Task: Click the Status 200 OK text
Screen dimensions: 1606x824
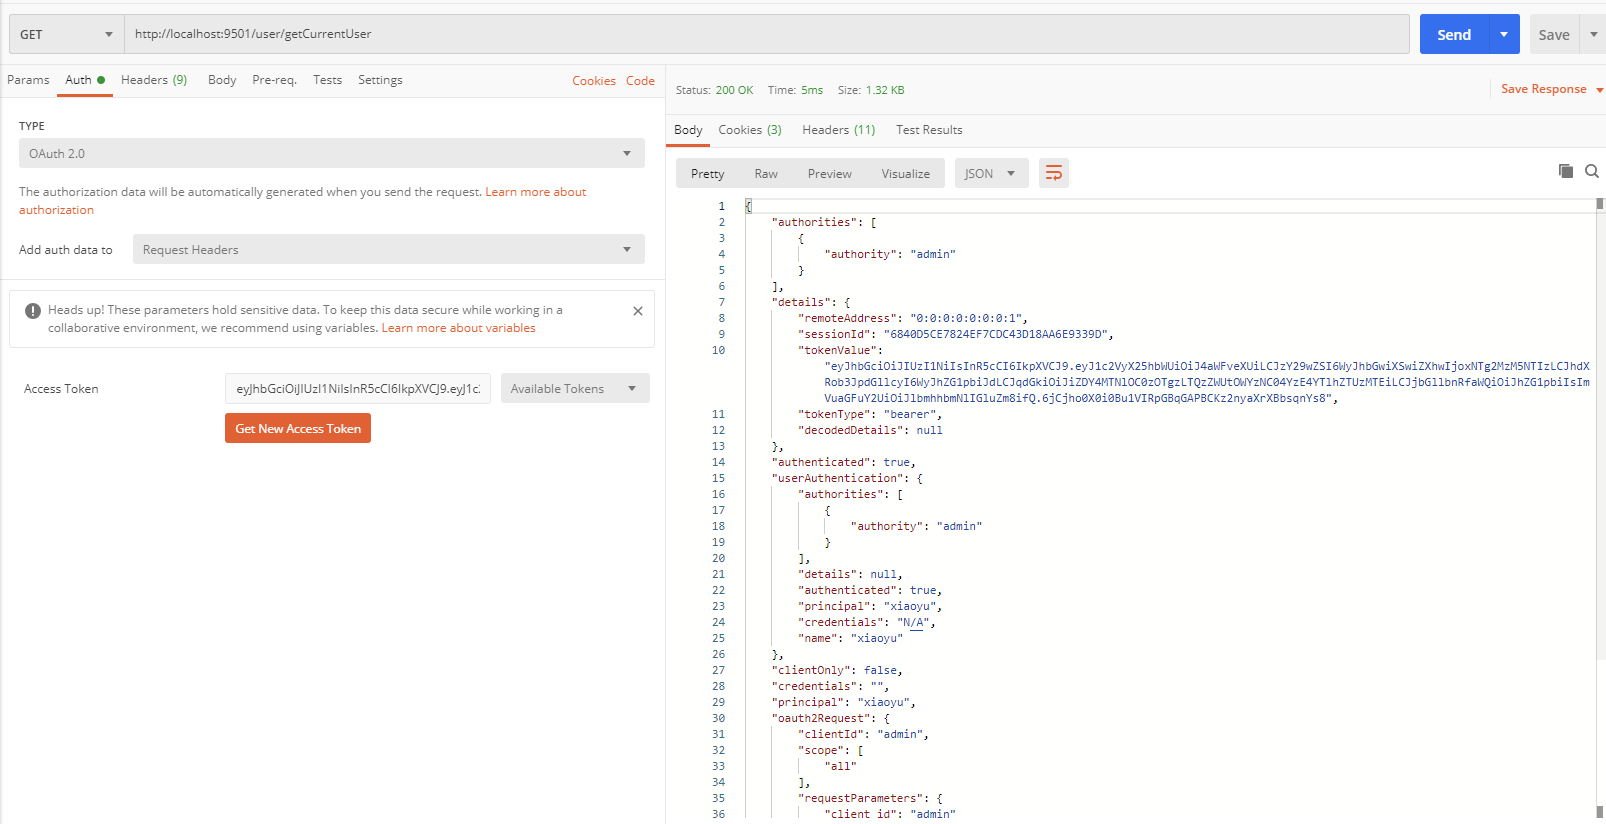Action: (714, 90)
